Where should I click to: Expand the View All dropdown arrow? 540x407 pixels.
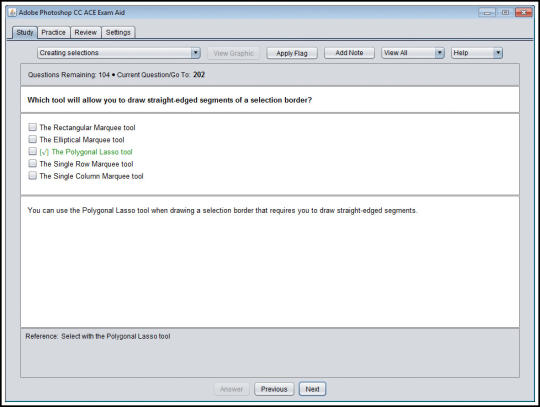(439, 53)
